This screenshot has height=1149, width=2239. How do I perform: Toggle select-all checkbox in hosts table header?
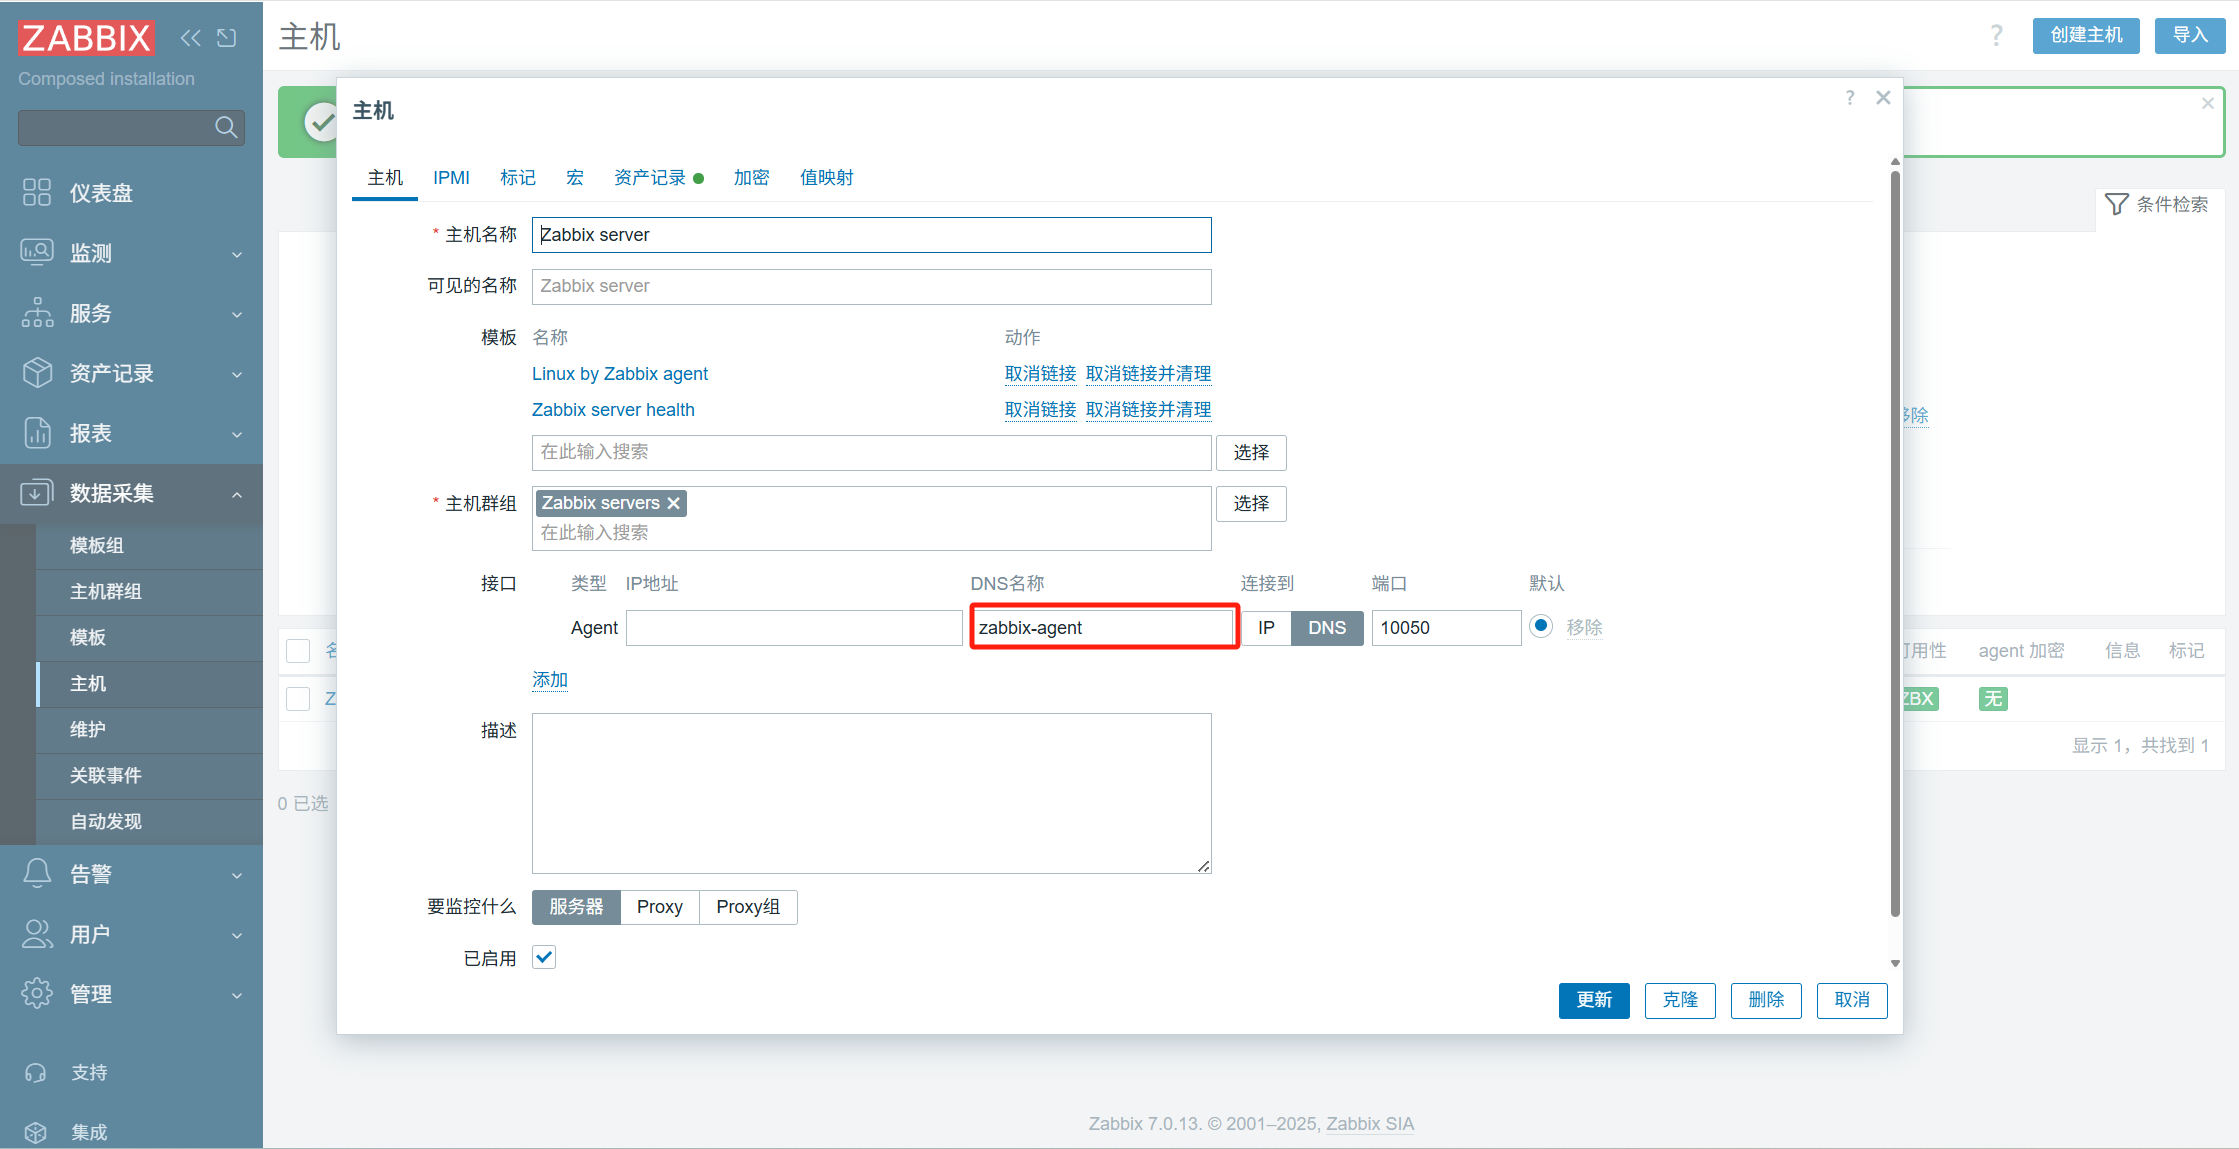pos(298,651)
